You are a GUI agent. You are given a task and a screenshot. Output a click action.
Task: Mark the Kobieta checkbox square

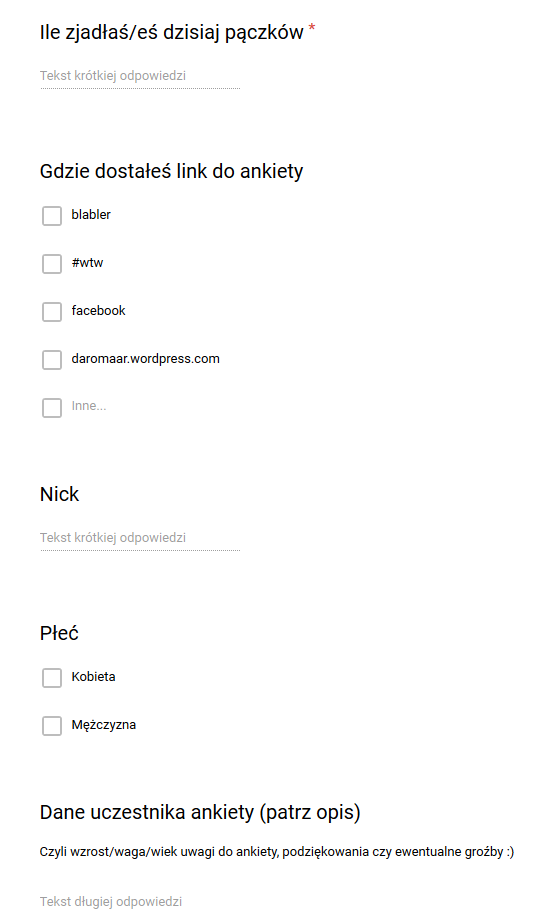52,678
